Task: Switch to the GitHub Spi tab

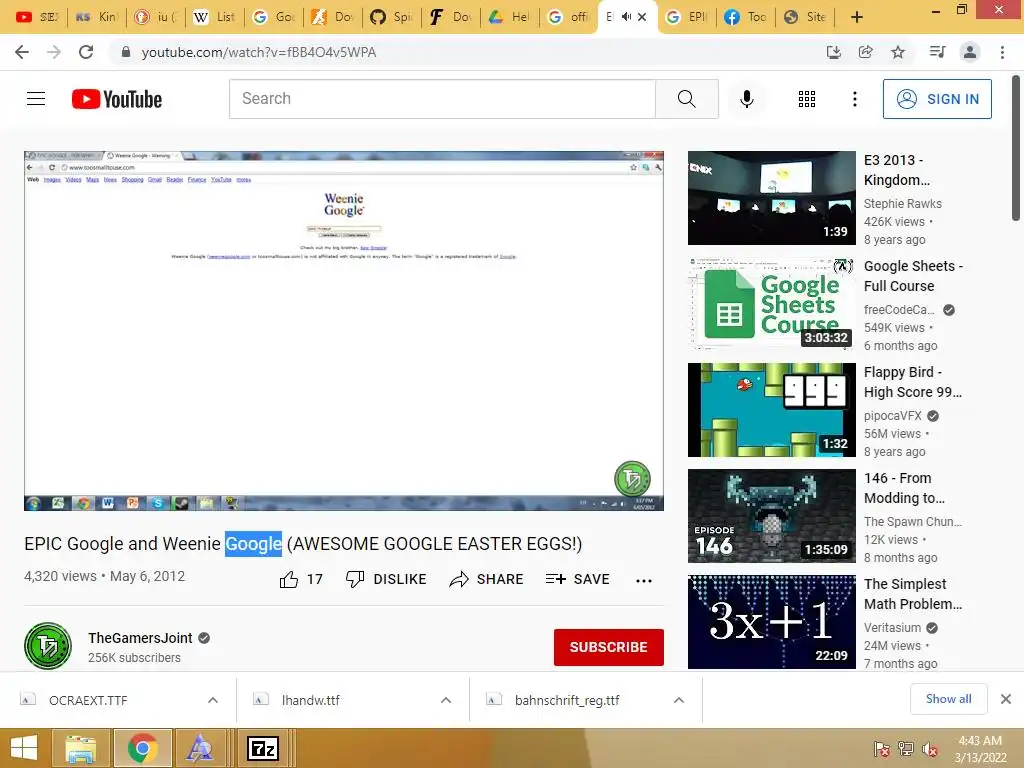Action: 391,17
